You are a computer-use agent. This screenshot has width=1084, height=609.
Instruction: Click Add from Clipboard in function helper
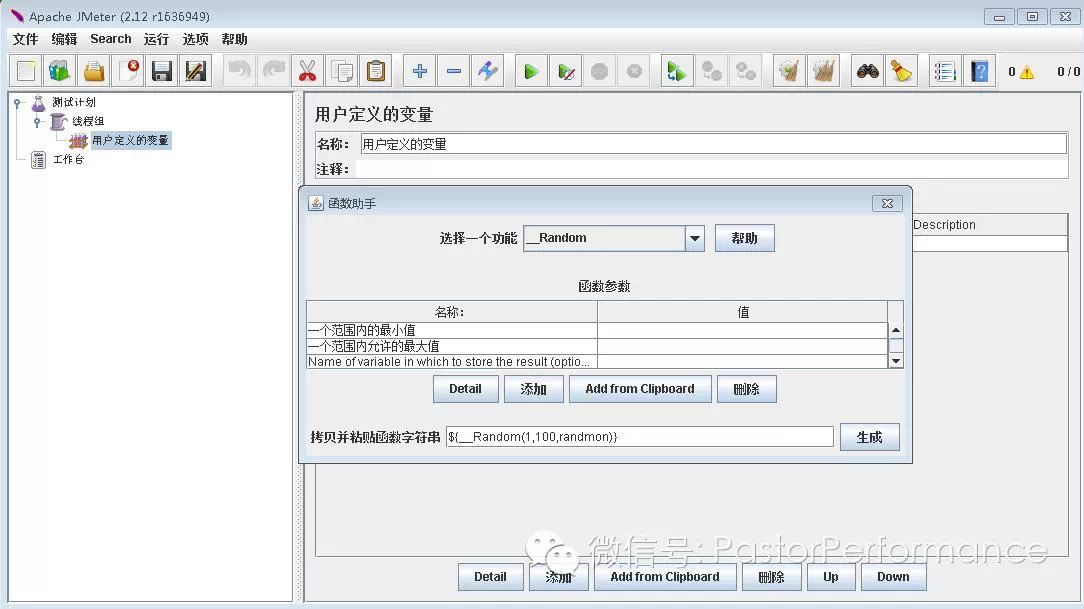click(x=640, y=389)
